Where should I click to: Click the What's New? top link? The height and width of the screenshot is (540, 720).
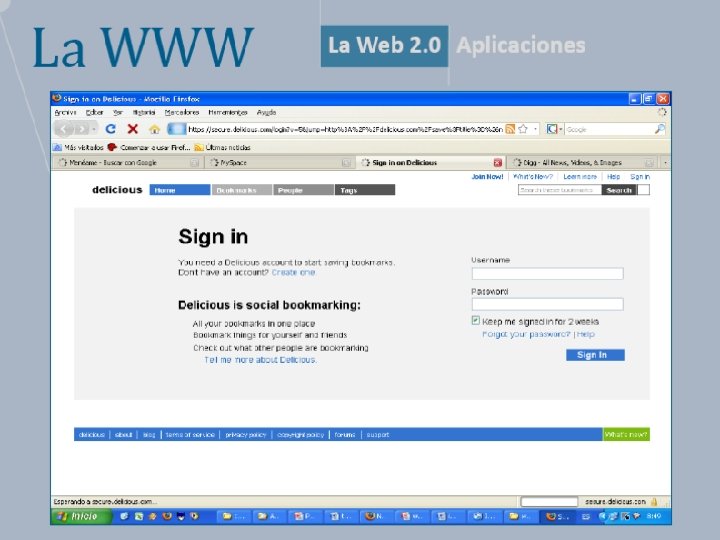click(533, 177)
